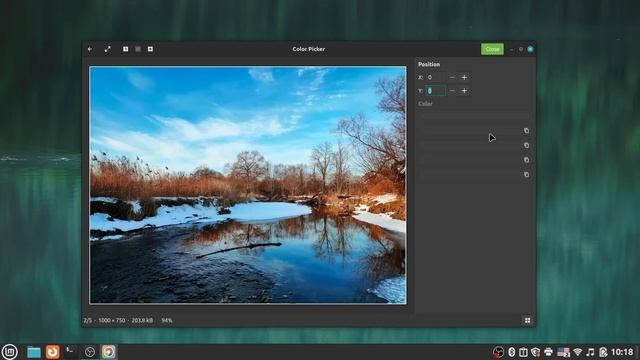Focus the Y position input field
The image size is (640, 360).
436,91
